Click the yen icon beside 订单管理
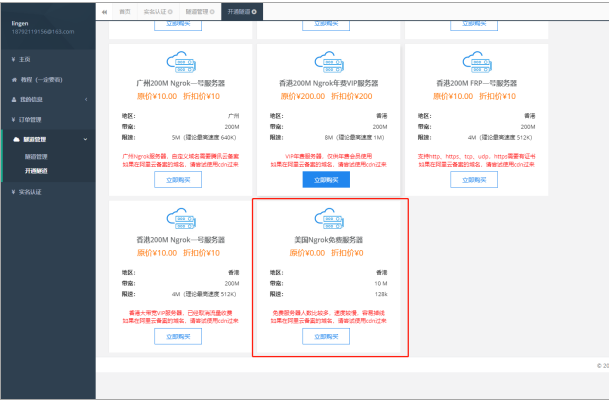Image resolution: width=609 pixels, height=401 pixels. pos(14,120)
